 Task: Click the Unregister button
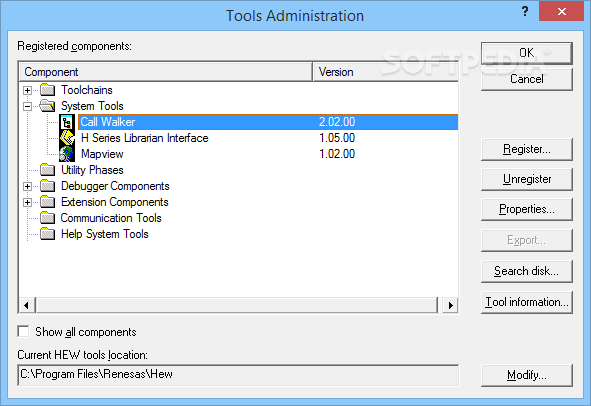(527, 179)
